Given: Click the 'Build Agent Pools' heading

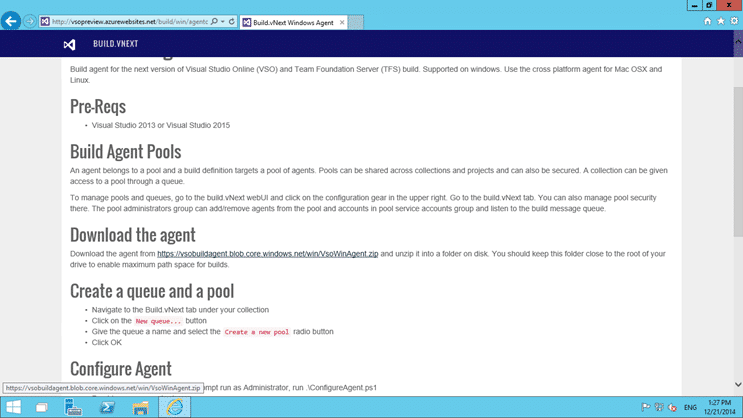Looking at the screenshot, I should pyautogui.click(x=126, y=152).
